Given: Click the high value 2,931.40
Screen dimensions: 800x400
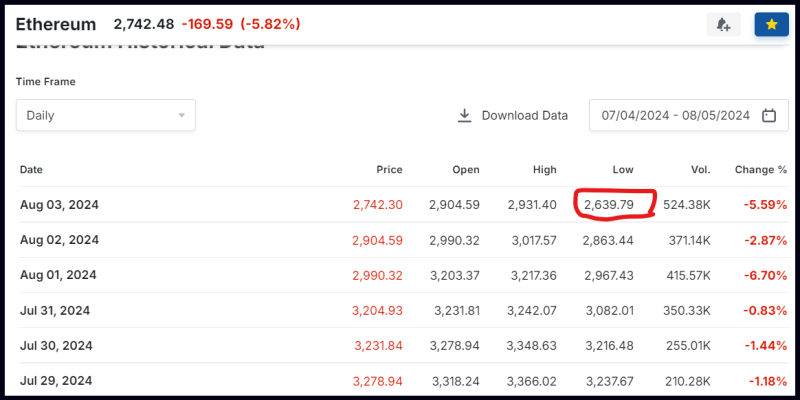Looking at the screenshot, I should [532, 205].
